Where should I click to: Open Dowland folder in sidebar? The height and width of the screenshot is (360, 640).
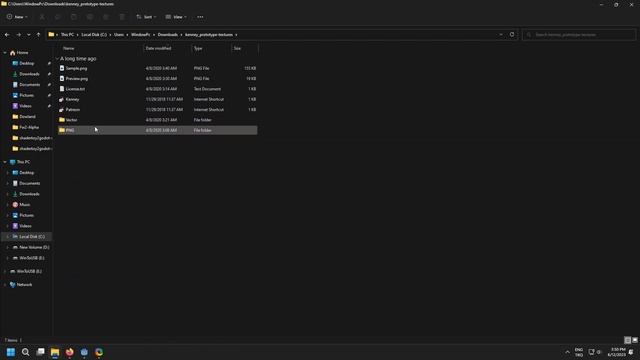point(27,117)
